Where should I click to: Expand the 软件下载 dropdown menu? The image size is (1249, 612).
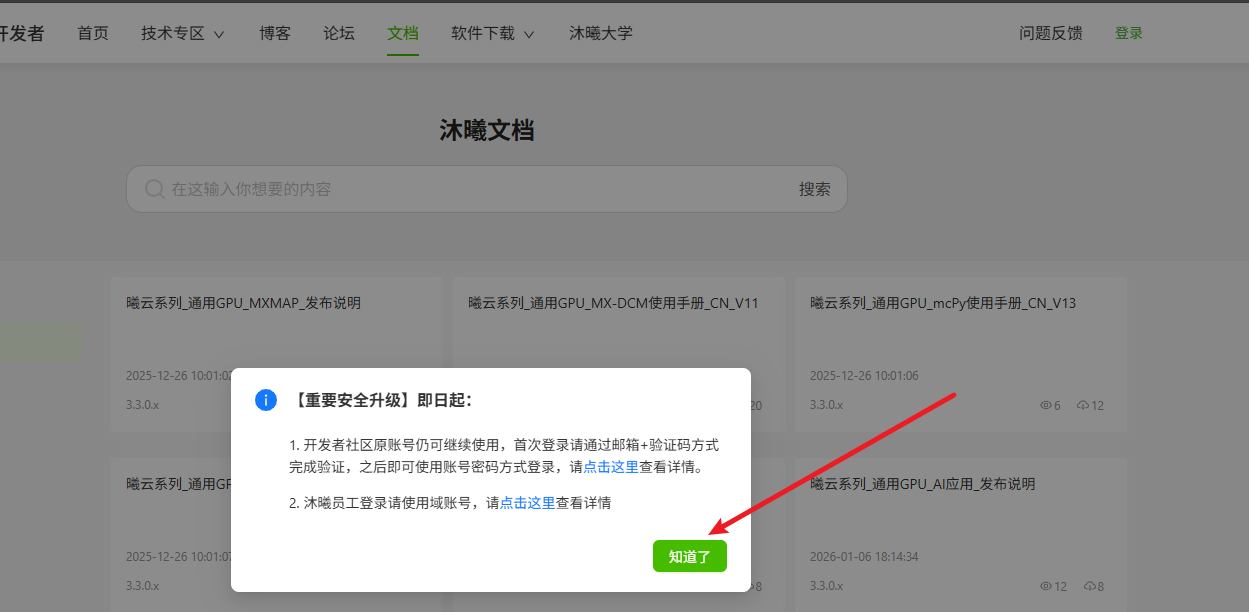coord(492,33)
